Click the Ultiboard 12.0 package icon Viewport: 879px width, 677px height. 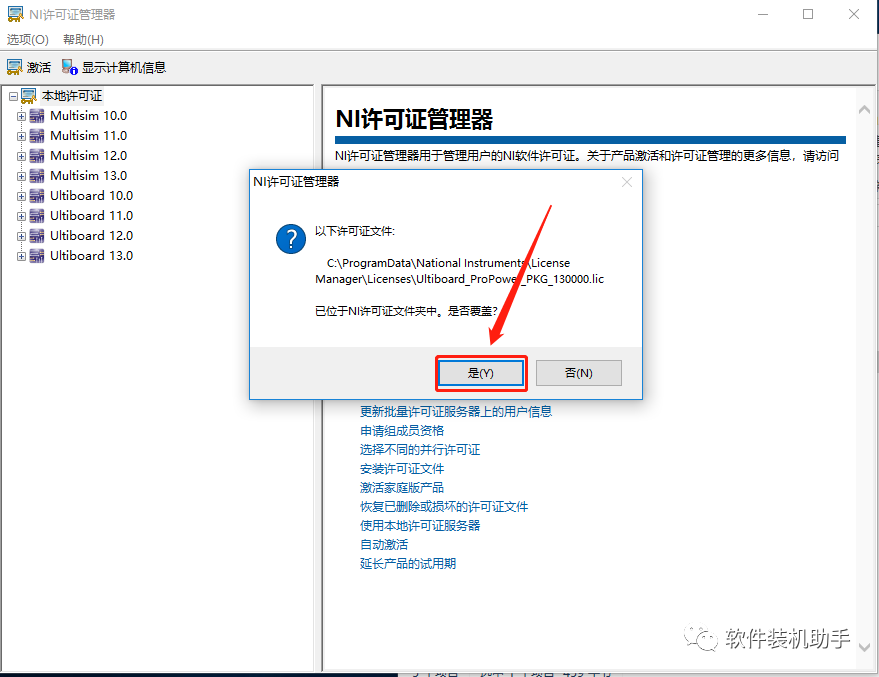(37, 236)
